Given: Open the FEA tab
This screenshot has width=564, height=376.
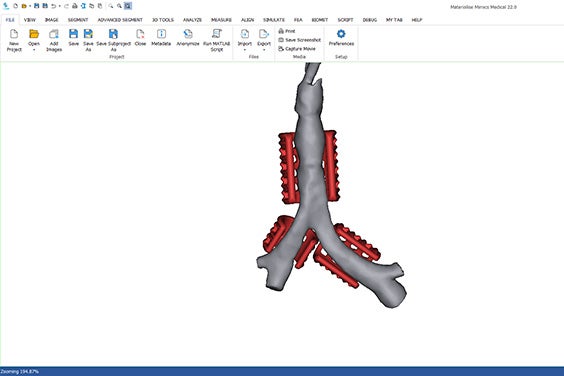Looking at the screenshot, I should 298,20.
